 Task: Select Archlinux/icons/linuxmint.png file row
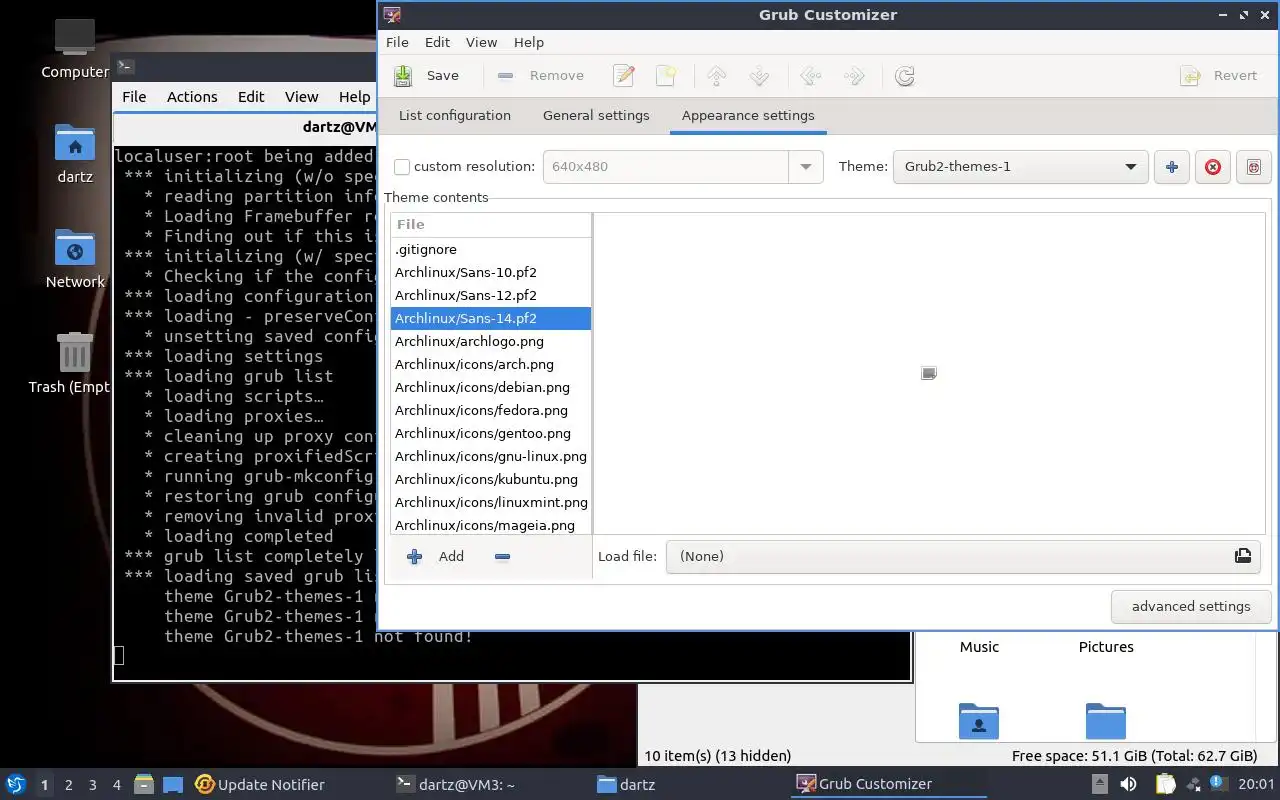click(491, 502)
